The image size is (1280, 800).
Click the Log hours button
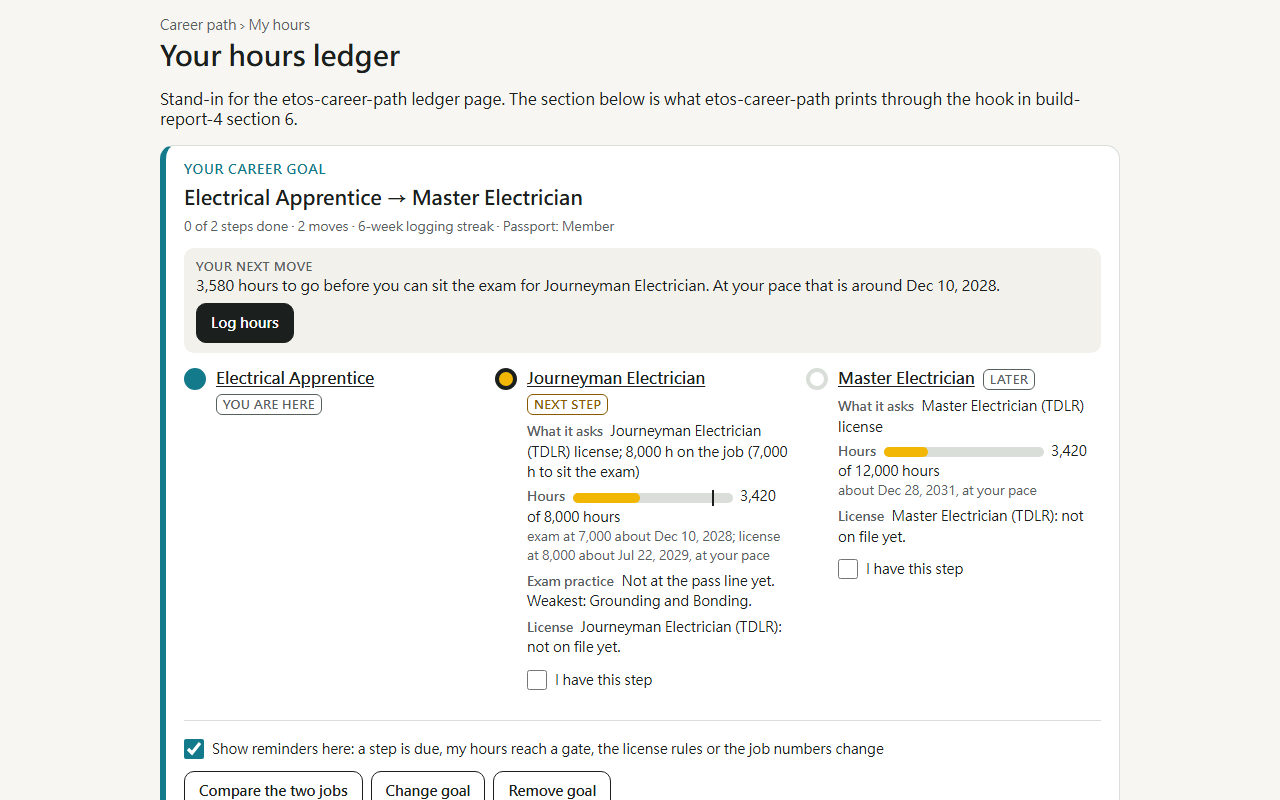click(x=245, y=323)
